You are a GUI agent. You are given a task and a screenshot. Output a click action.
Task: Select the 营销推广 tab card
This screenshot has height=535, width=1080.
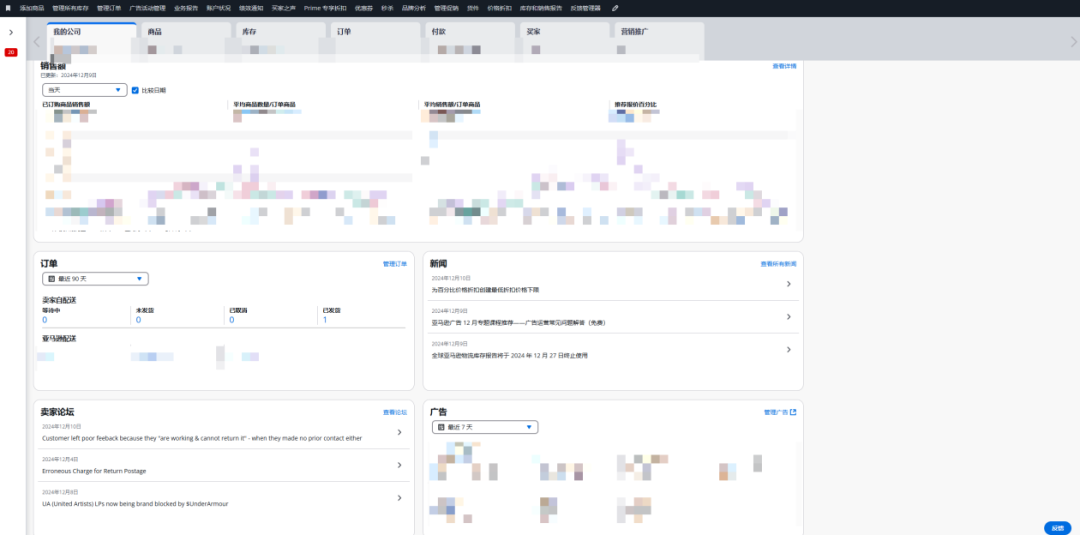point(659,41)
